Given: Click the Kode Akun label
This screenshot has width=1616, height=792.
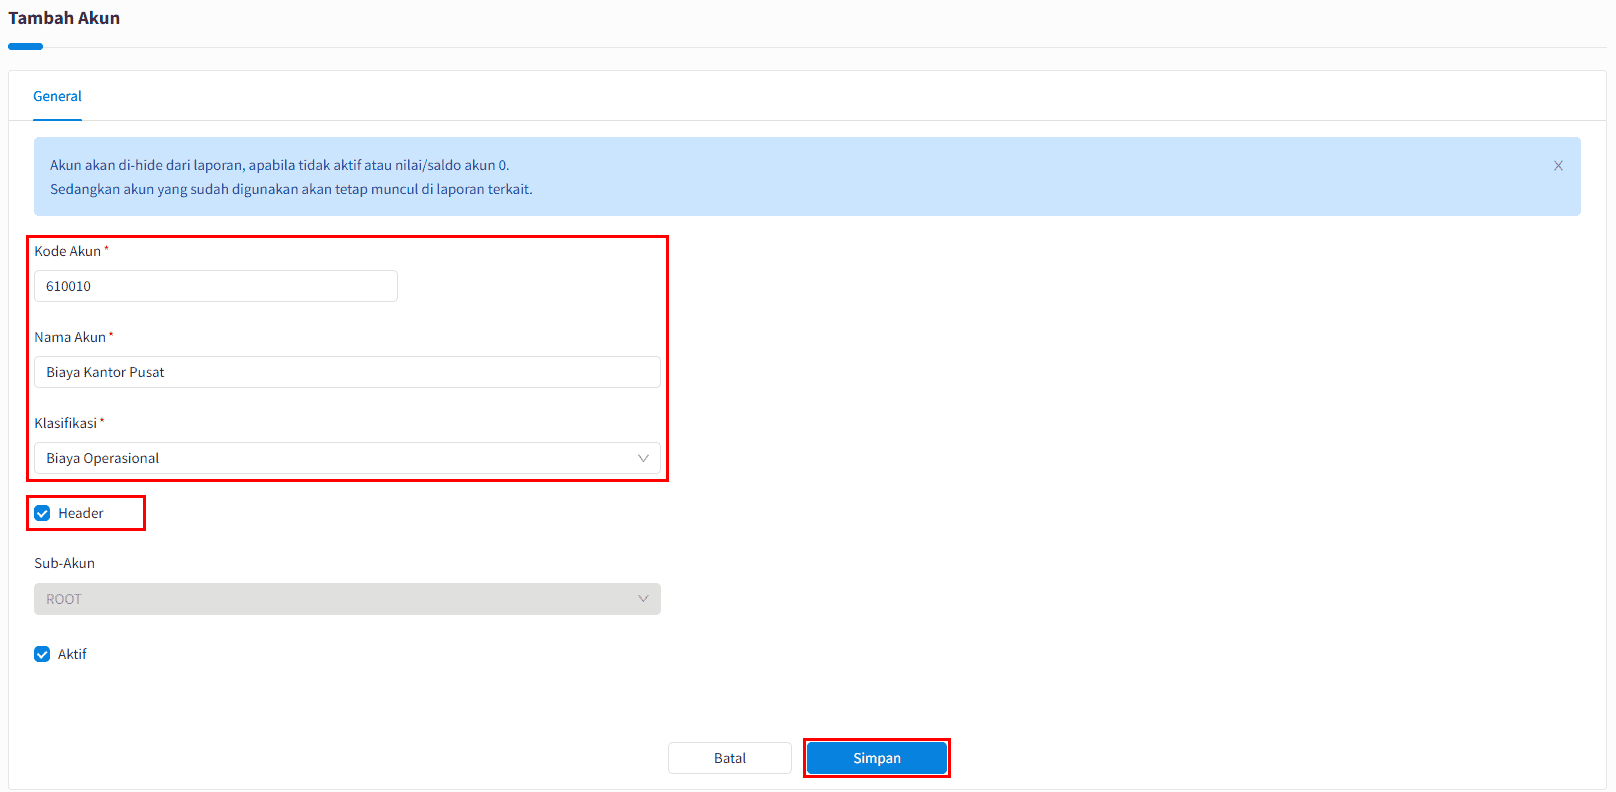Looking at the screenshot, I should click(68, 251).
